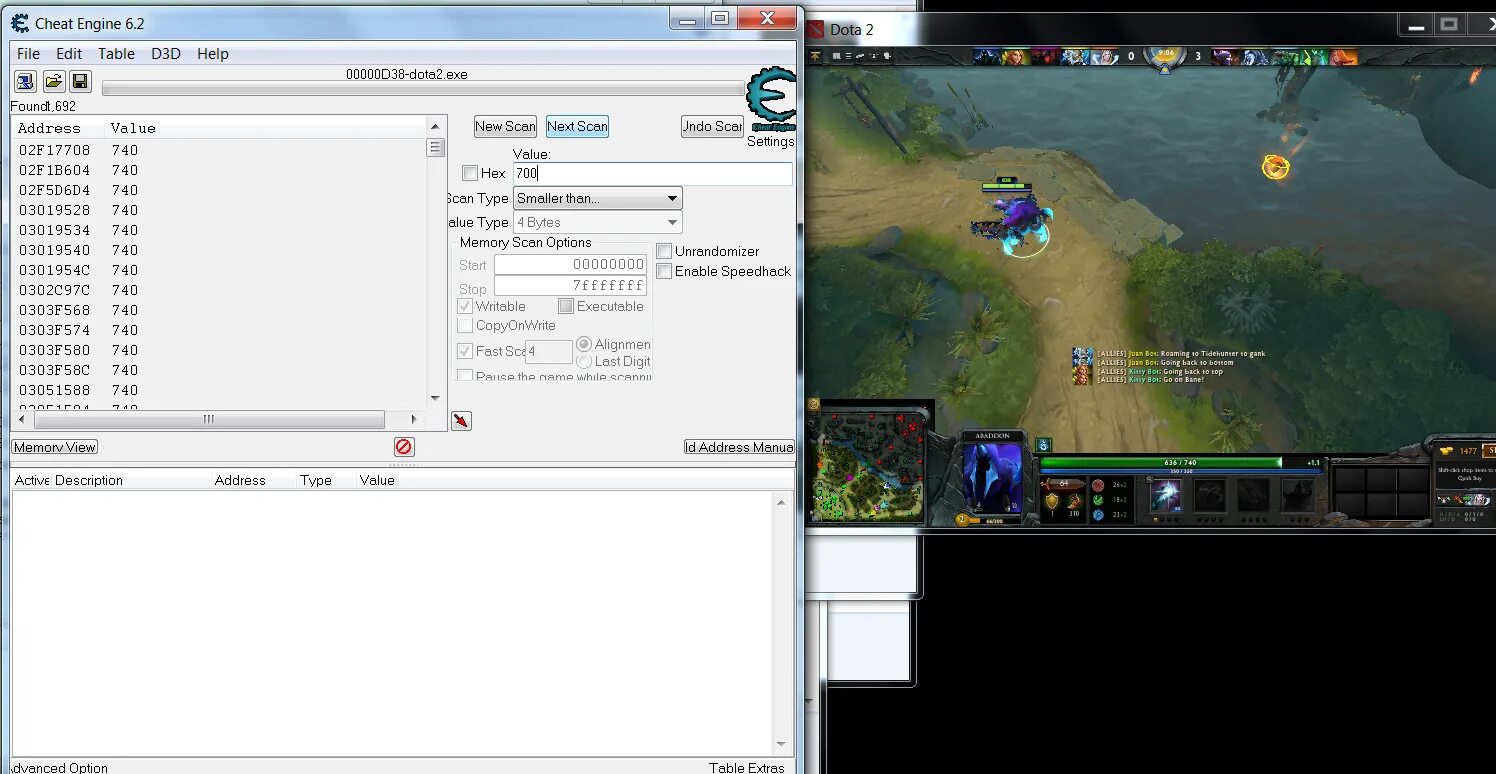Click the intelligence attribute icon

pos(1098,515)
